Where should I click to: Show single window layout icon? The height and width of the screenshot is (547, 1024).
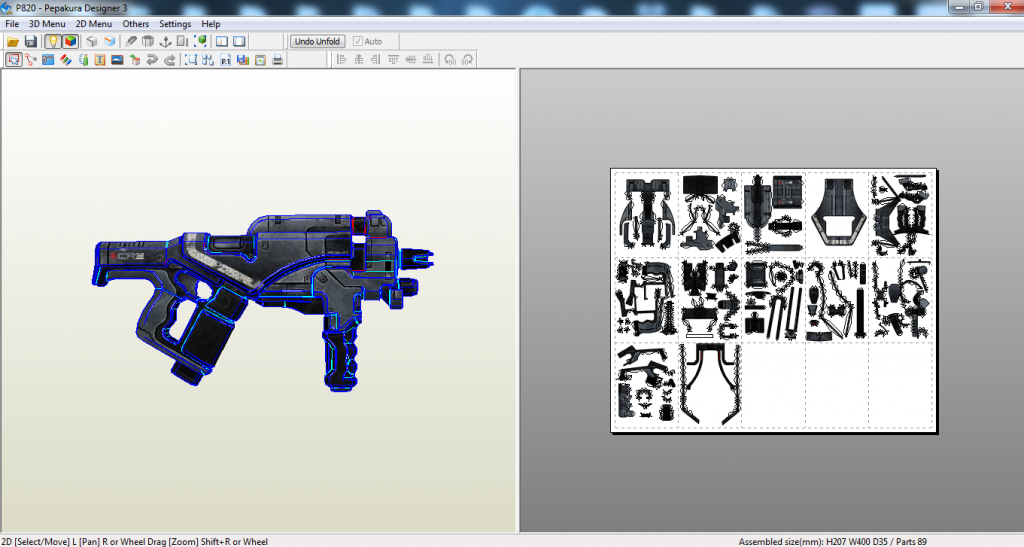[240, 41]
